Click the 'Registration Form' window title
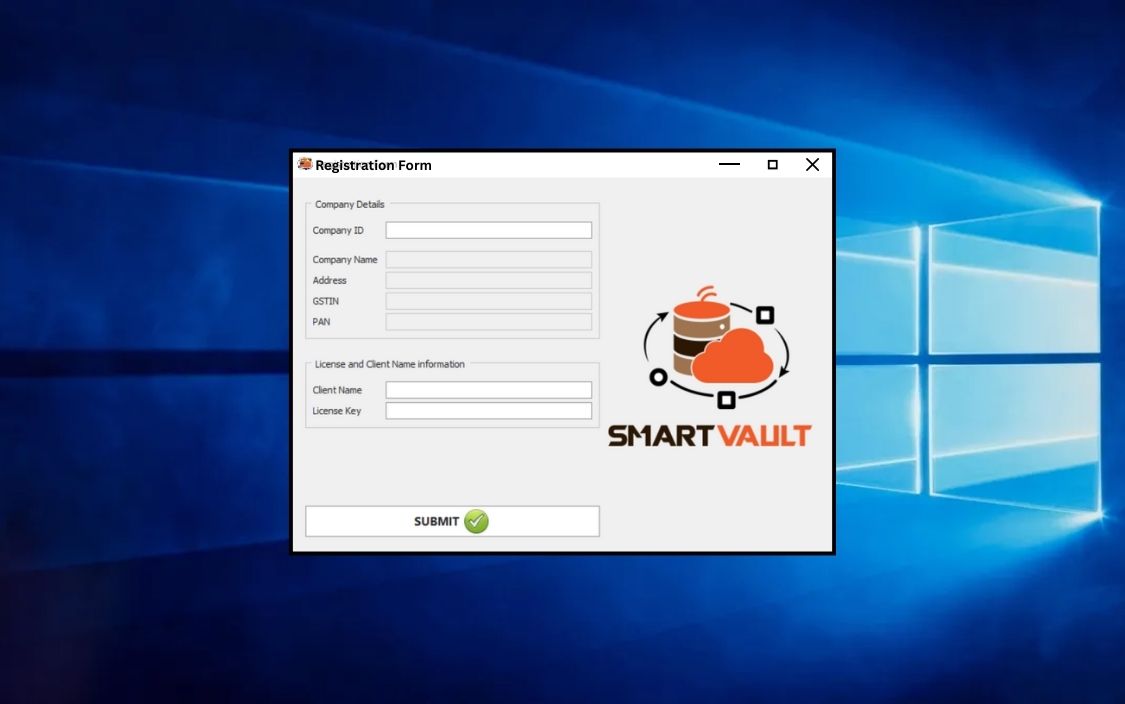The width and height of the screenshot is (1125, 704). pos(373,165)
